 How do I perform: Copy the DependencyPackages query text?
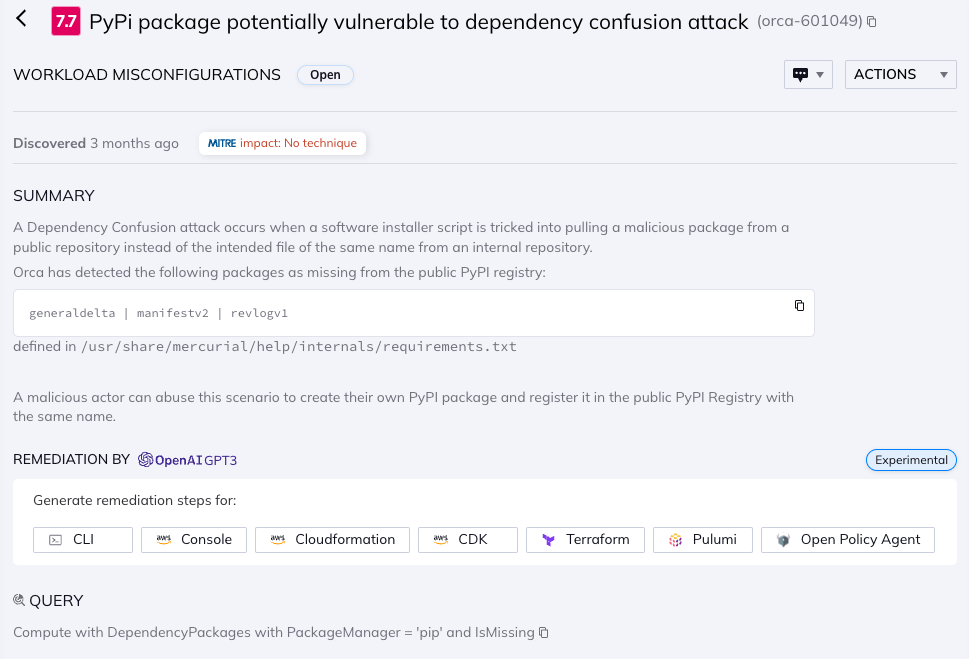tap(542, 632)
